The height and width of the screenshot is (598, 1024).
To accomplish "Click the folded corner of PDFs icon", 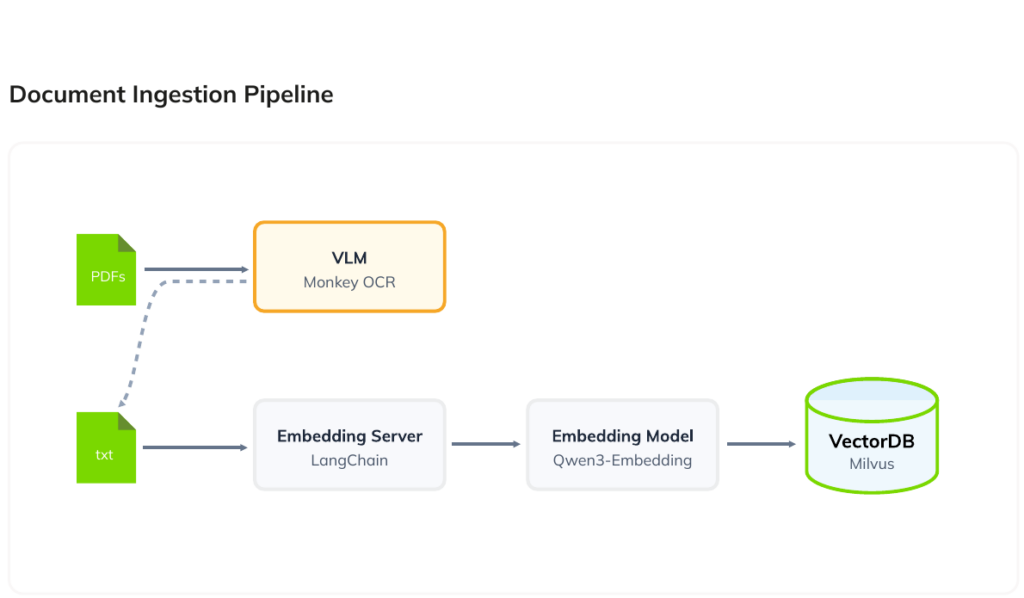I will point(127,243).
